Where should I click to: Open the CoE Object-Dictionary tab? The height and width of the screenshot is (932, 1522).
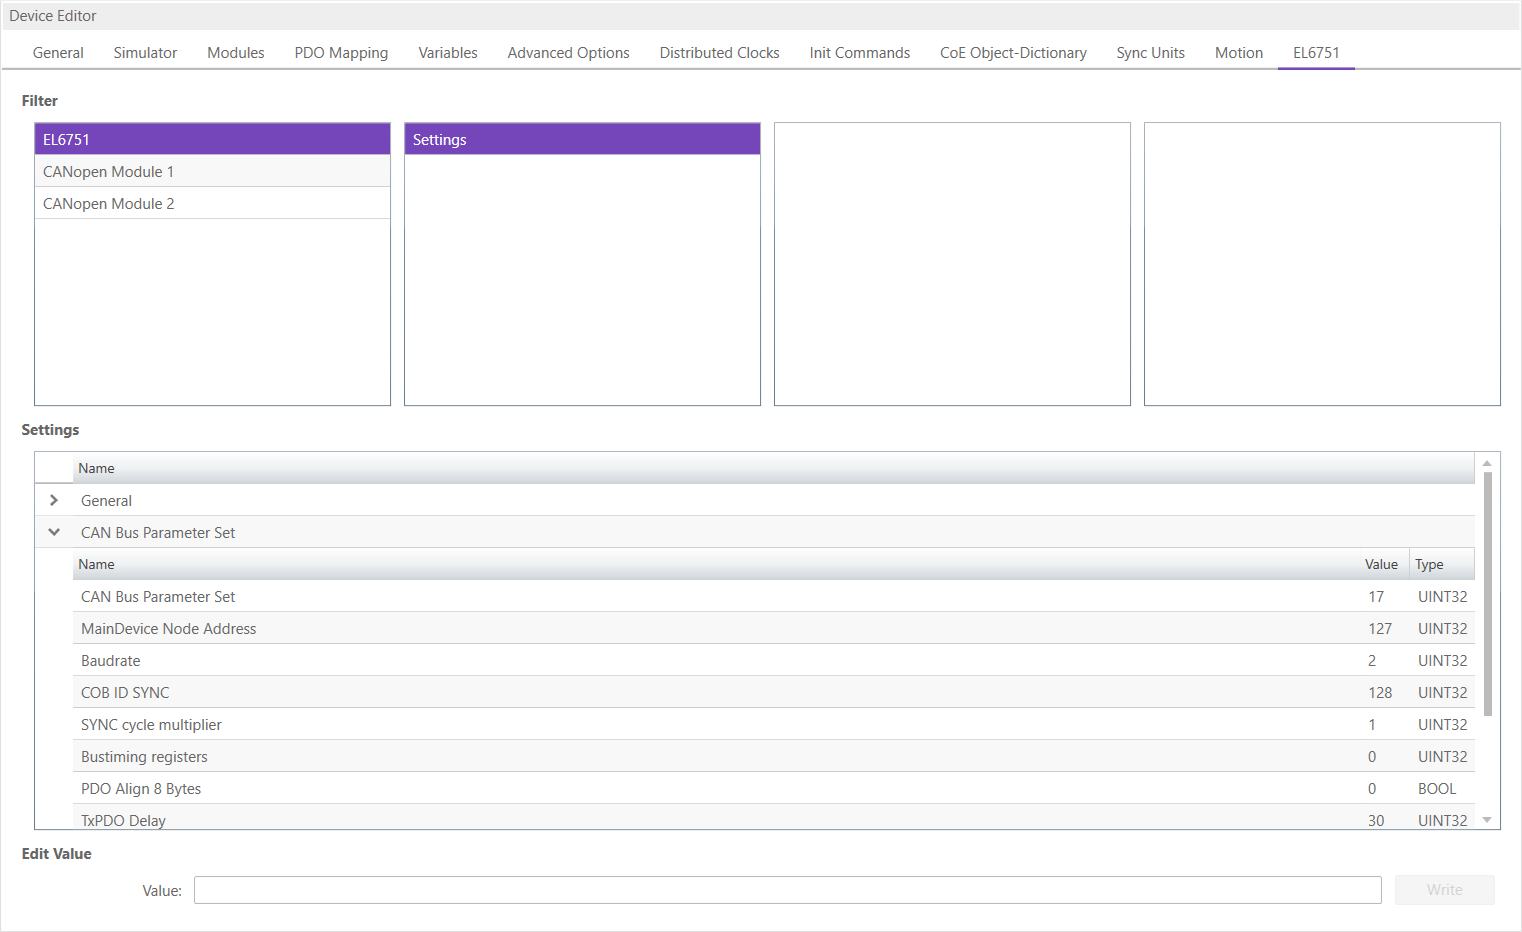pos(1012,53)
